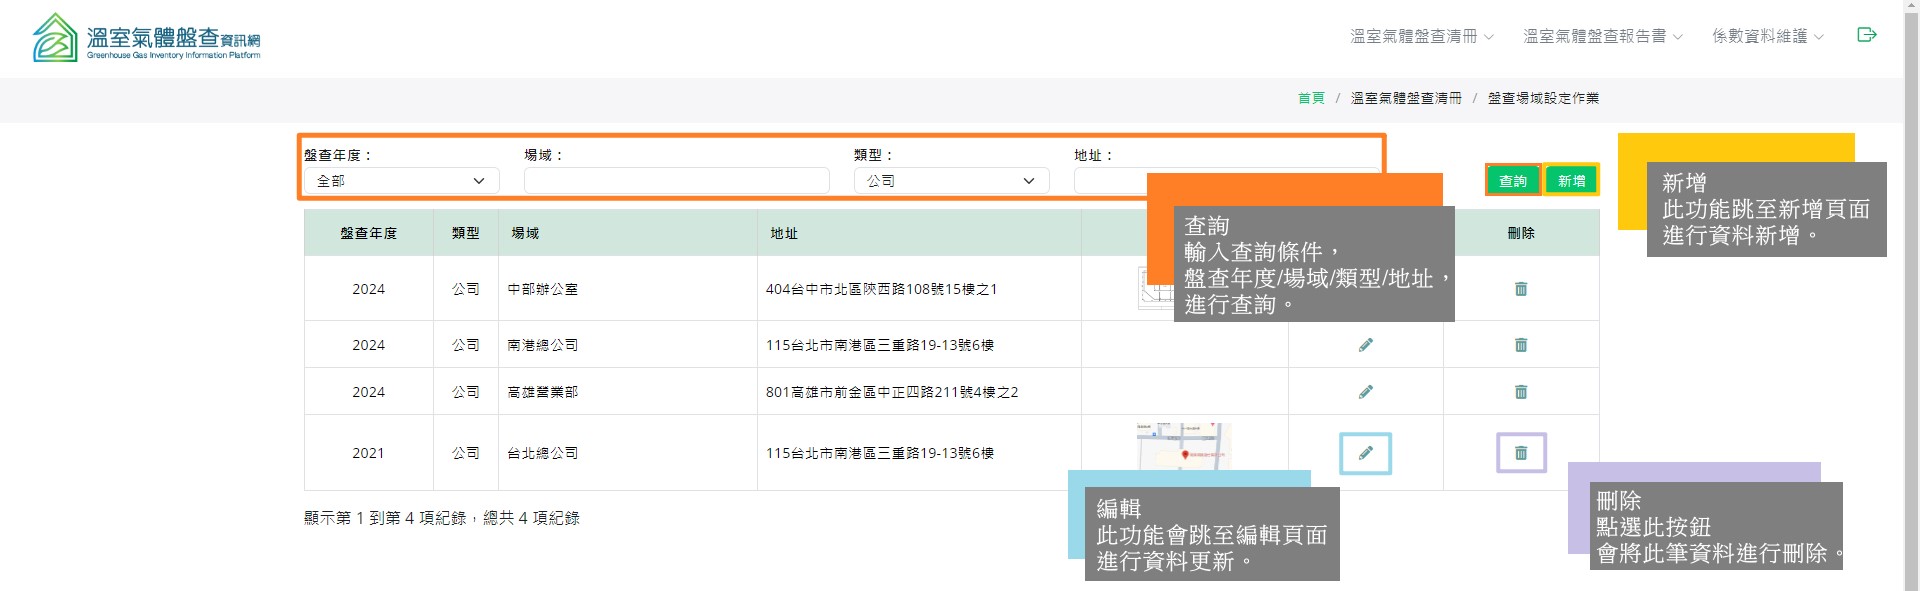This screenshot has width=1920, height=591.
Task: Open the 盤查年度 dropdown showing 全部
Action: [400, 181]
